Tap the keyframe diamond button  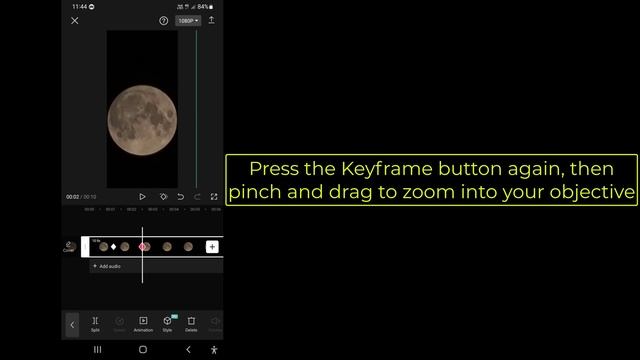(x=164, y=197)
